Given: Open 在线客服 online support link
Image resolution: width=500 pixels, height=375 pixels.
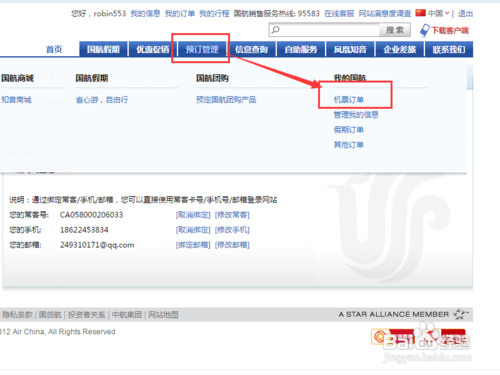Looking at the screenshot, I should (339, 13).
